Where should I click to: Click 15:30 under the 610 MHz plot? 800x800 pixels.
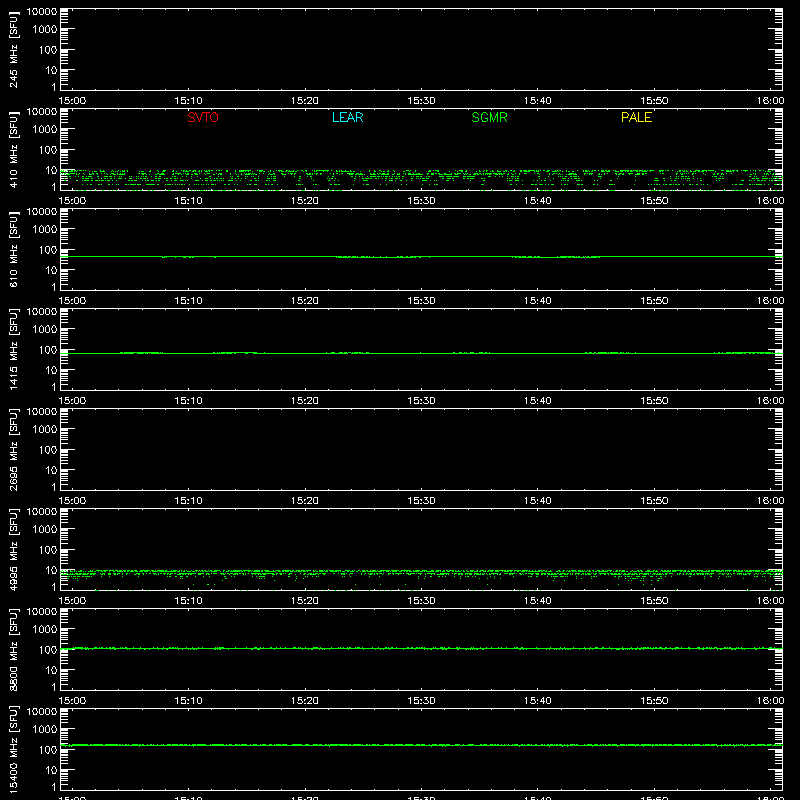(x=421, y=301)
